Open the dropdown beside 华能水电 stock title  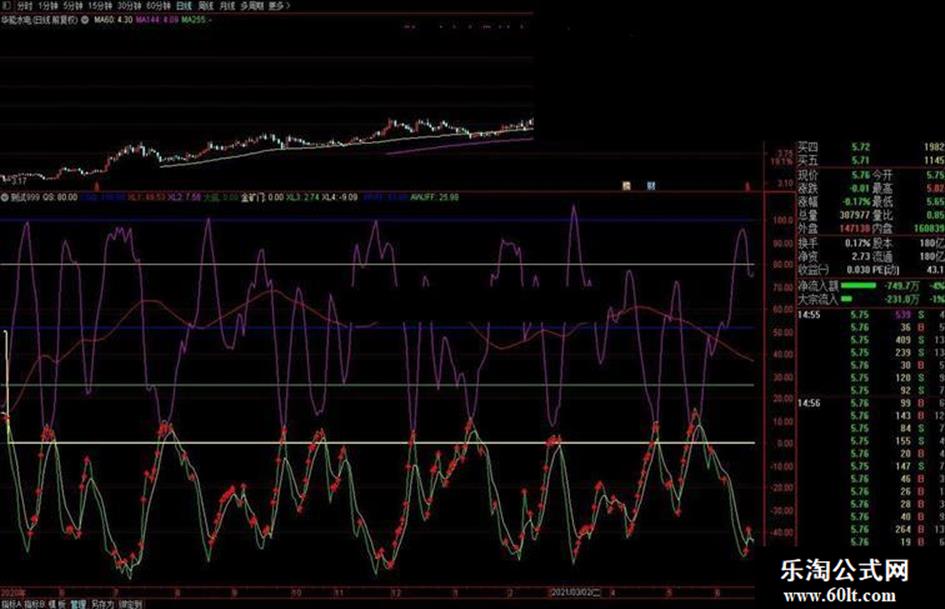pos(85,20)
